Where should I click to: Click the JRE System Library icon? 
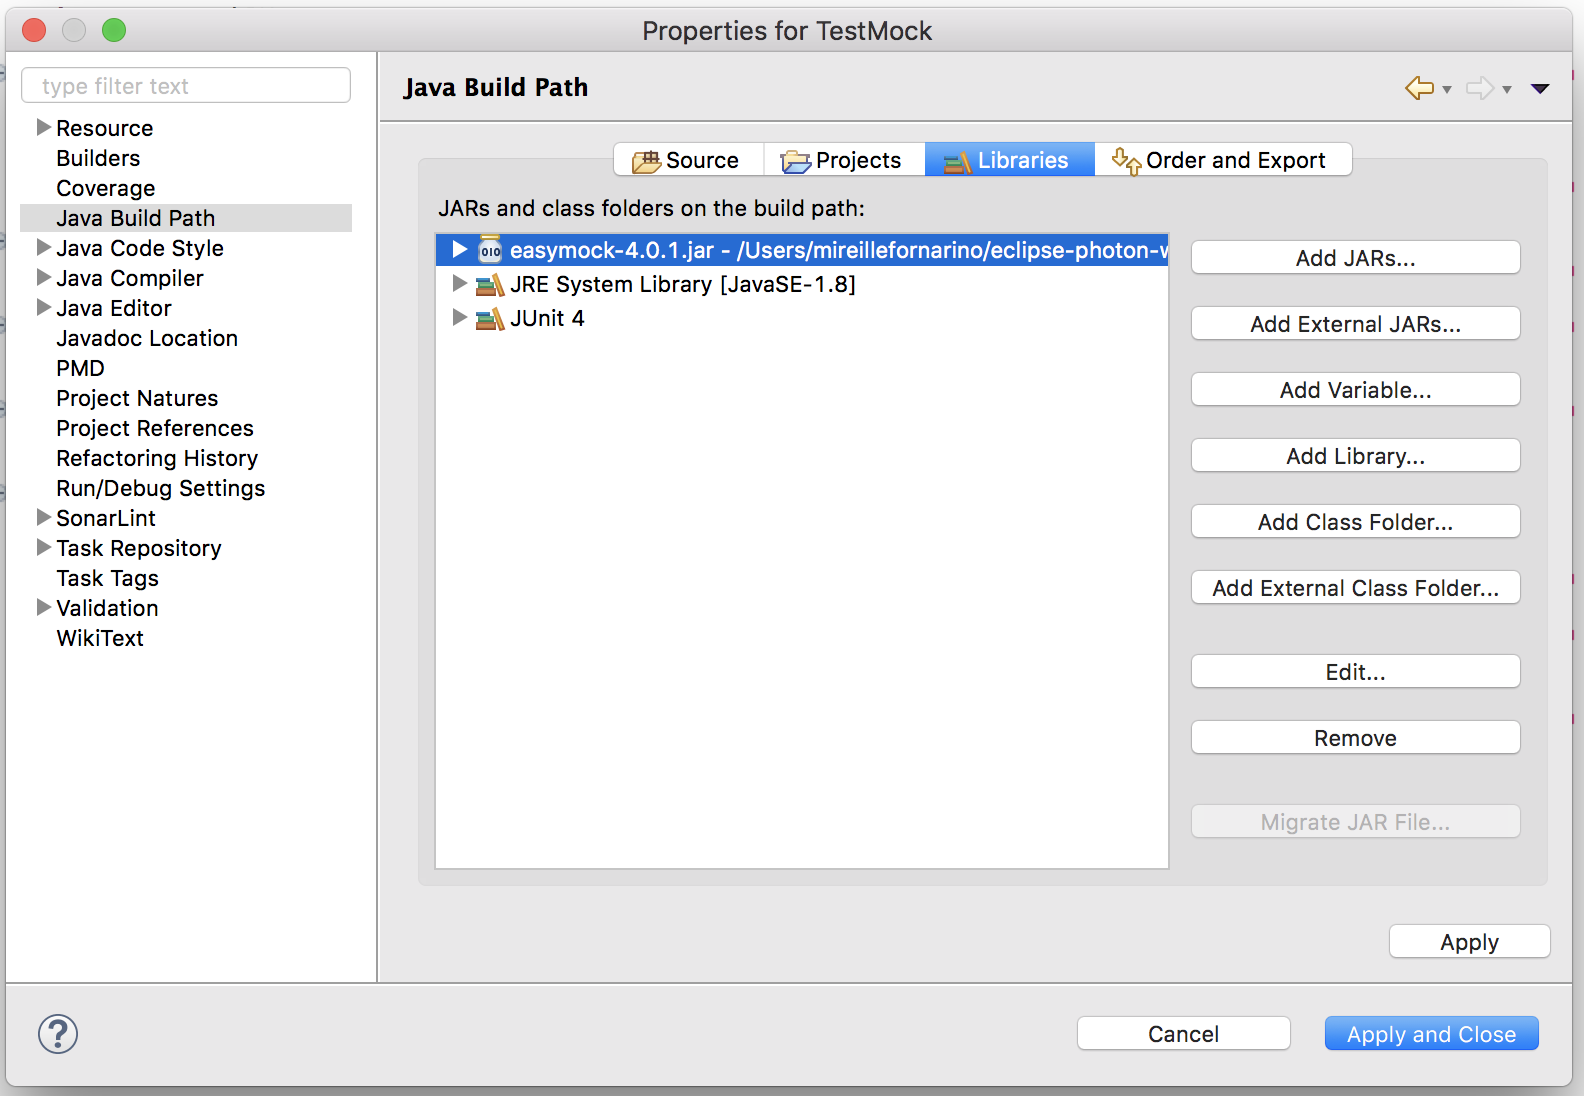[490, 285]
